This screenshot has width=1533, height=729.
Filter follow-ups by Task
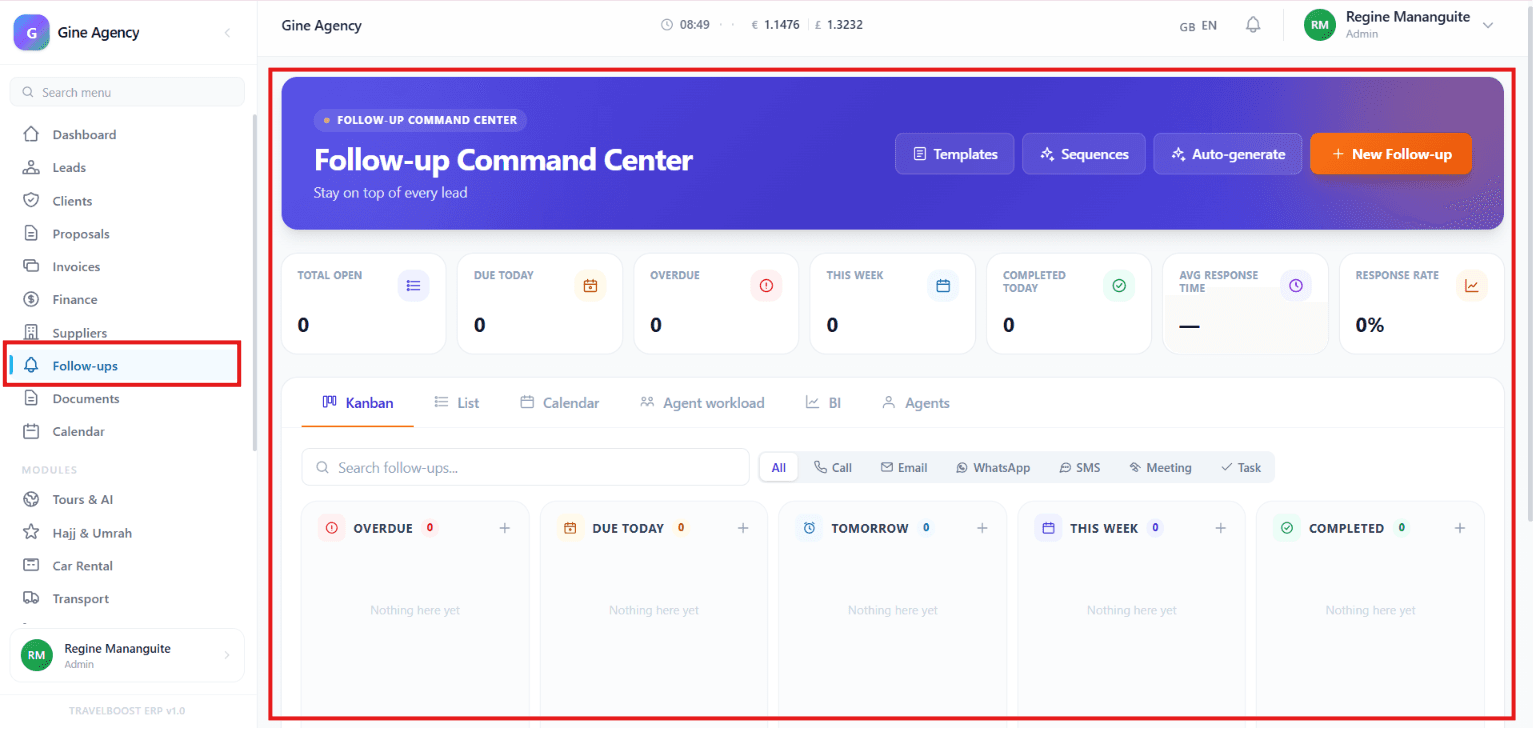tap(1241, 467)
